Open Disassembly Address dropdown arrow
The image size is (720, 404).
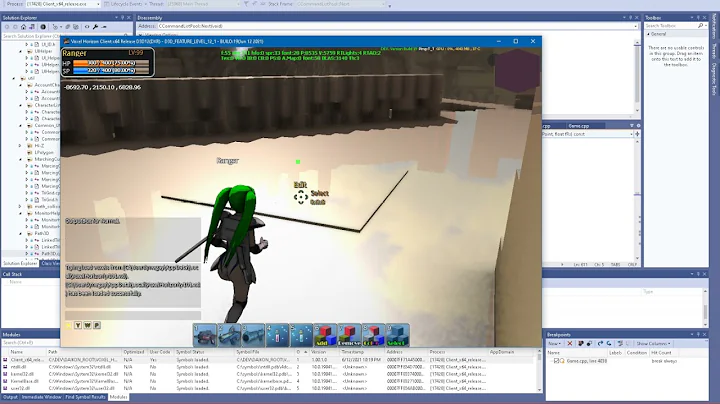636,26
